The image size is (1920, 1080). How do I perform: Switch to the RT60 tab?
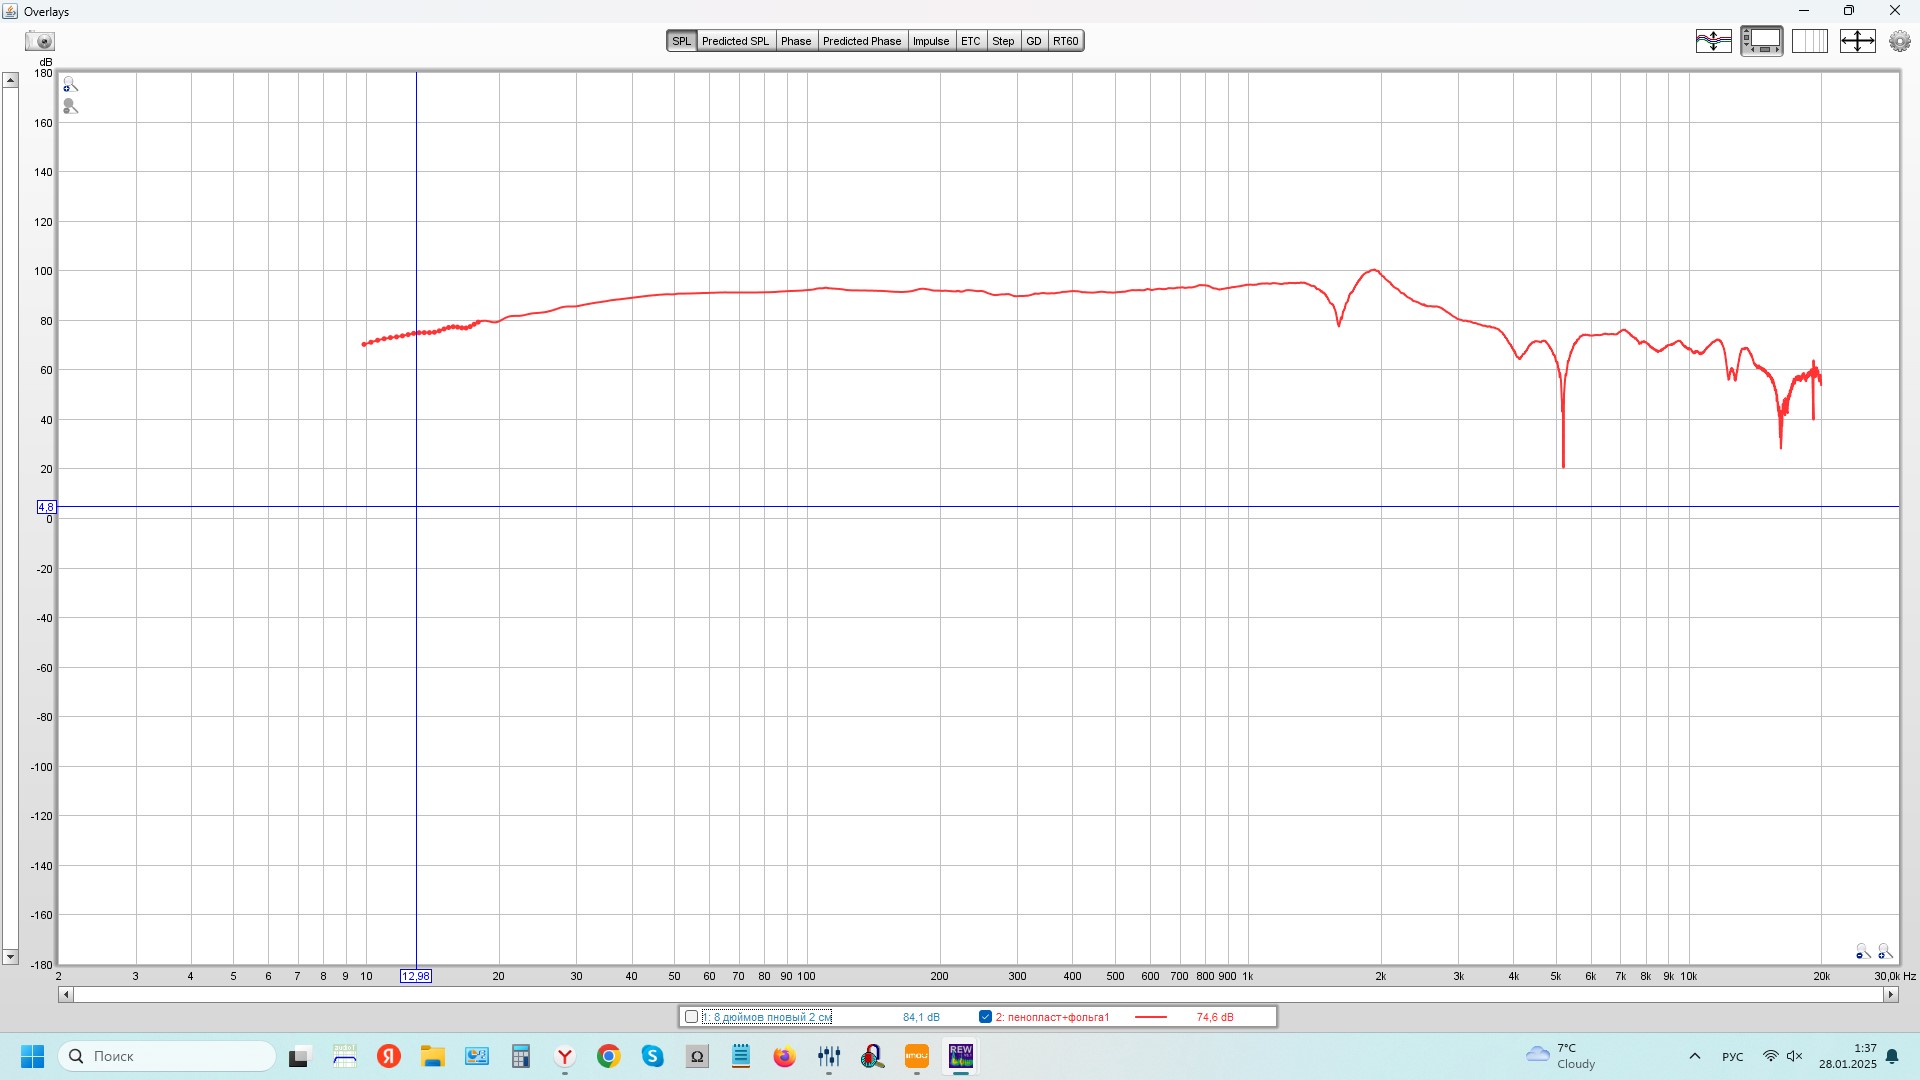click(1065, 41)
